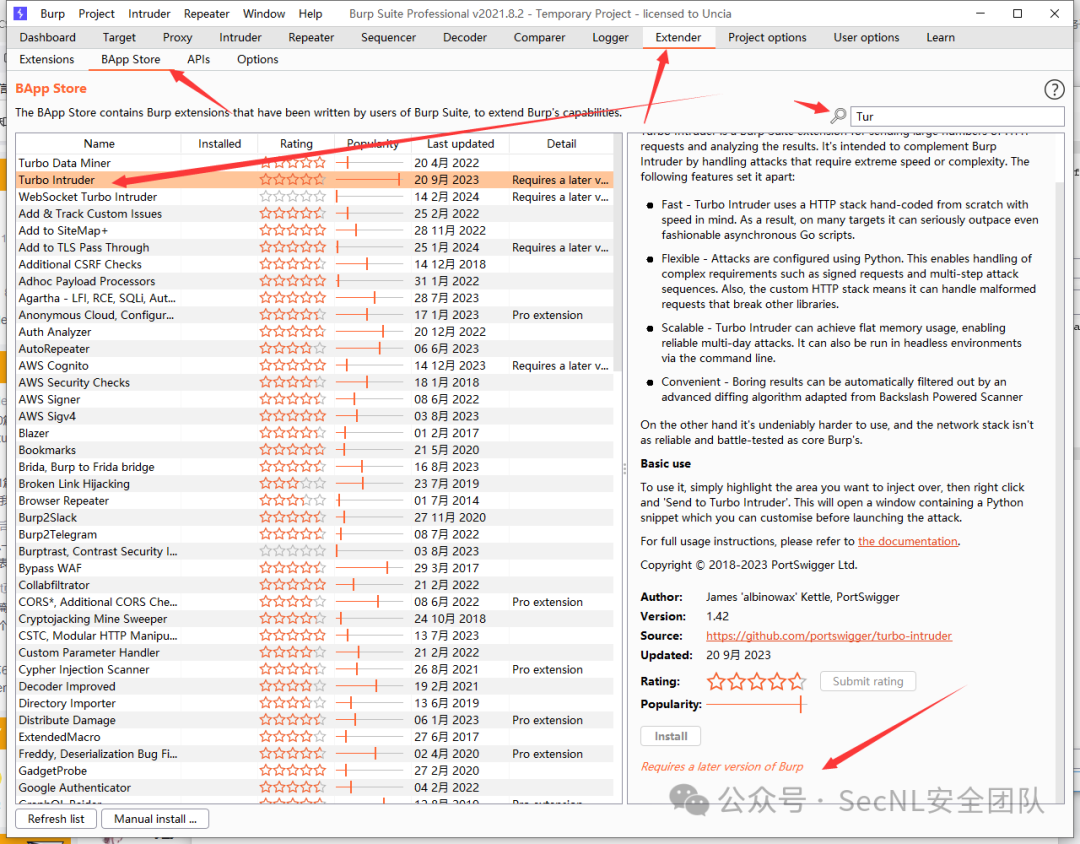Switch to the Dashboard tab
The image size is (1080, 844).
(x=48, y=37)
